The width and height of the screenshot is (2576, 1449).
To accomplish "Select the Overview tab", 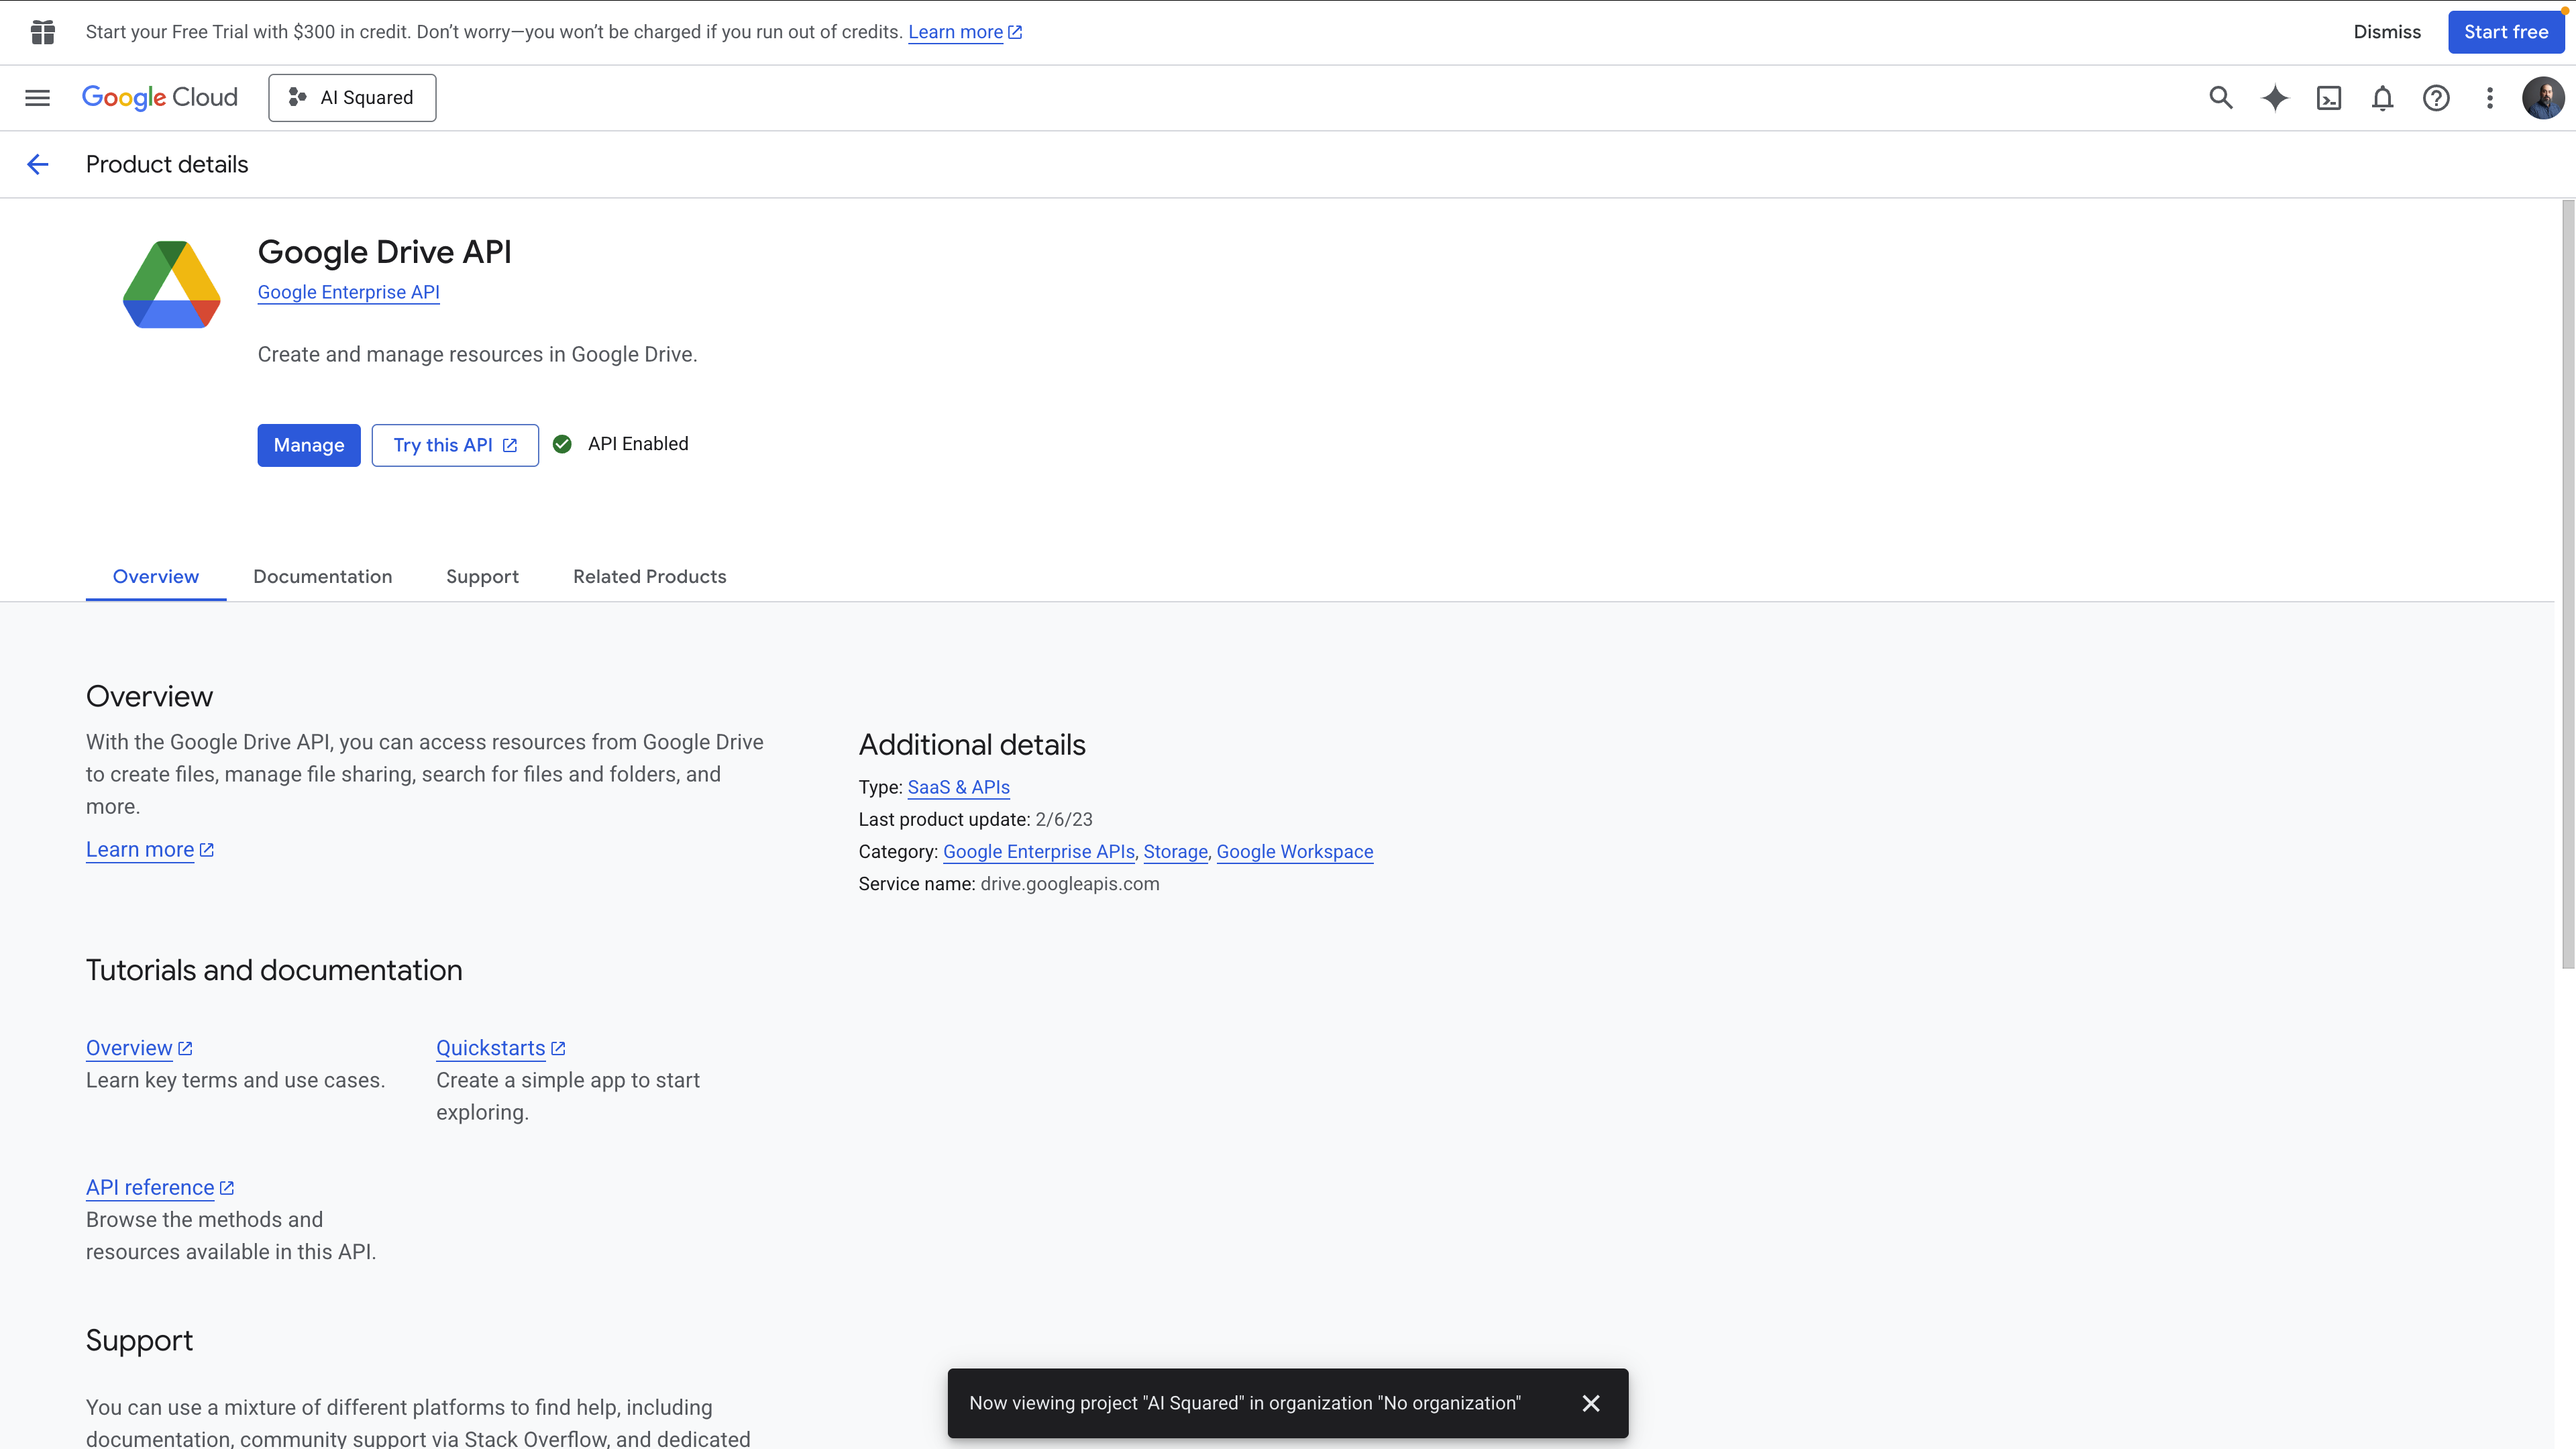I will pos(156,577).
